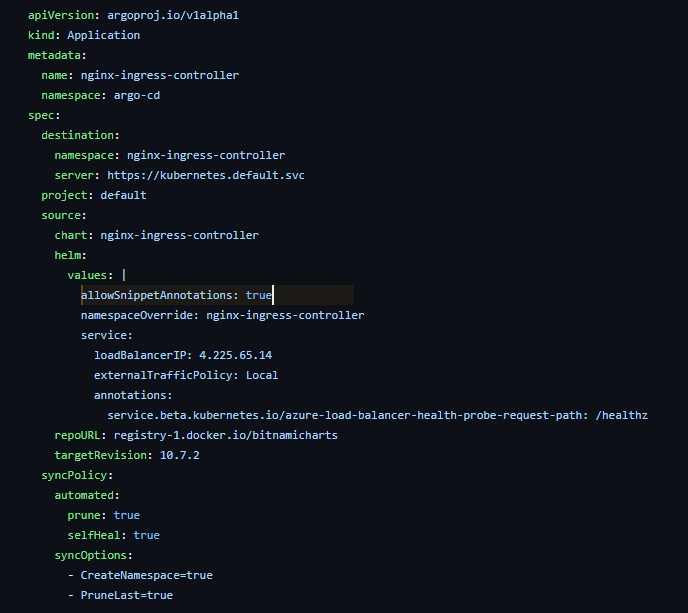The image size is (688, 613).
Task: Click the chart value 'nginx-ingress-controller'
Action: [x=179, y=235]
